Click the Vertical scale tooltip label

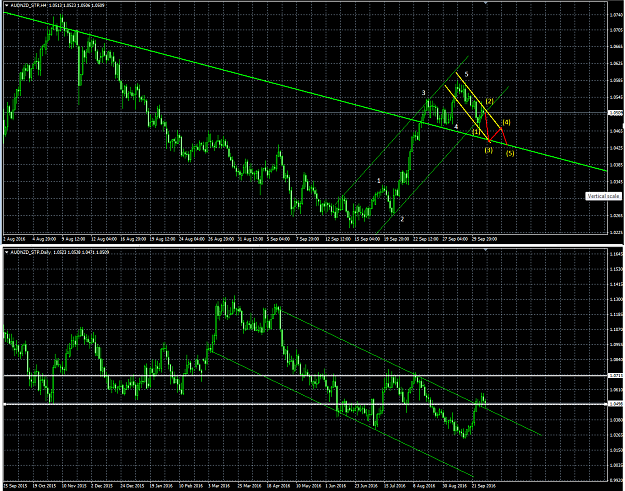(x=603, y=196)
